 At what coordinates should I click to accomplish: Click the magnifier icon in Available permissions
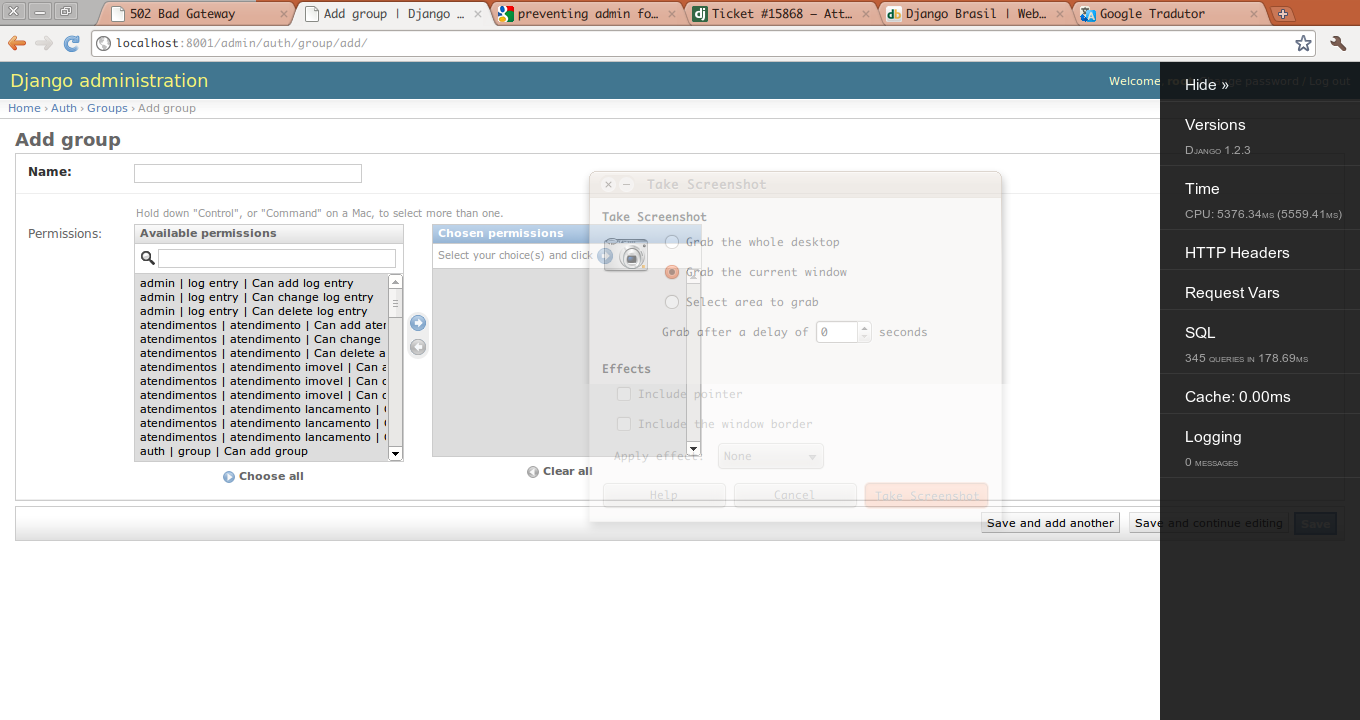pyautogui.click(x=148, y=259)
